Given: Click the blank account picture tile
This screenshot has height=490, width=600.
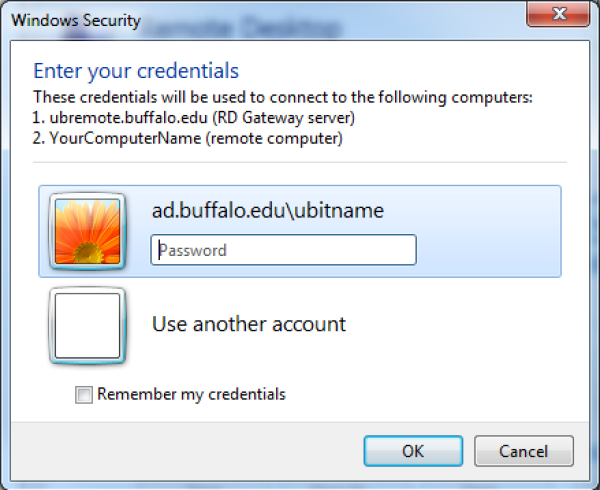Looking at the screenshot, I should pyautogui.click(x=88, y=325).
